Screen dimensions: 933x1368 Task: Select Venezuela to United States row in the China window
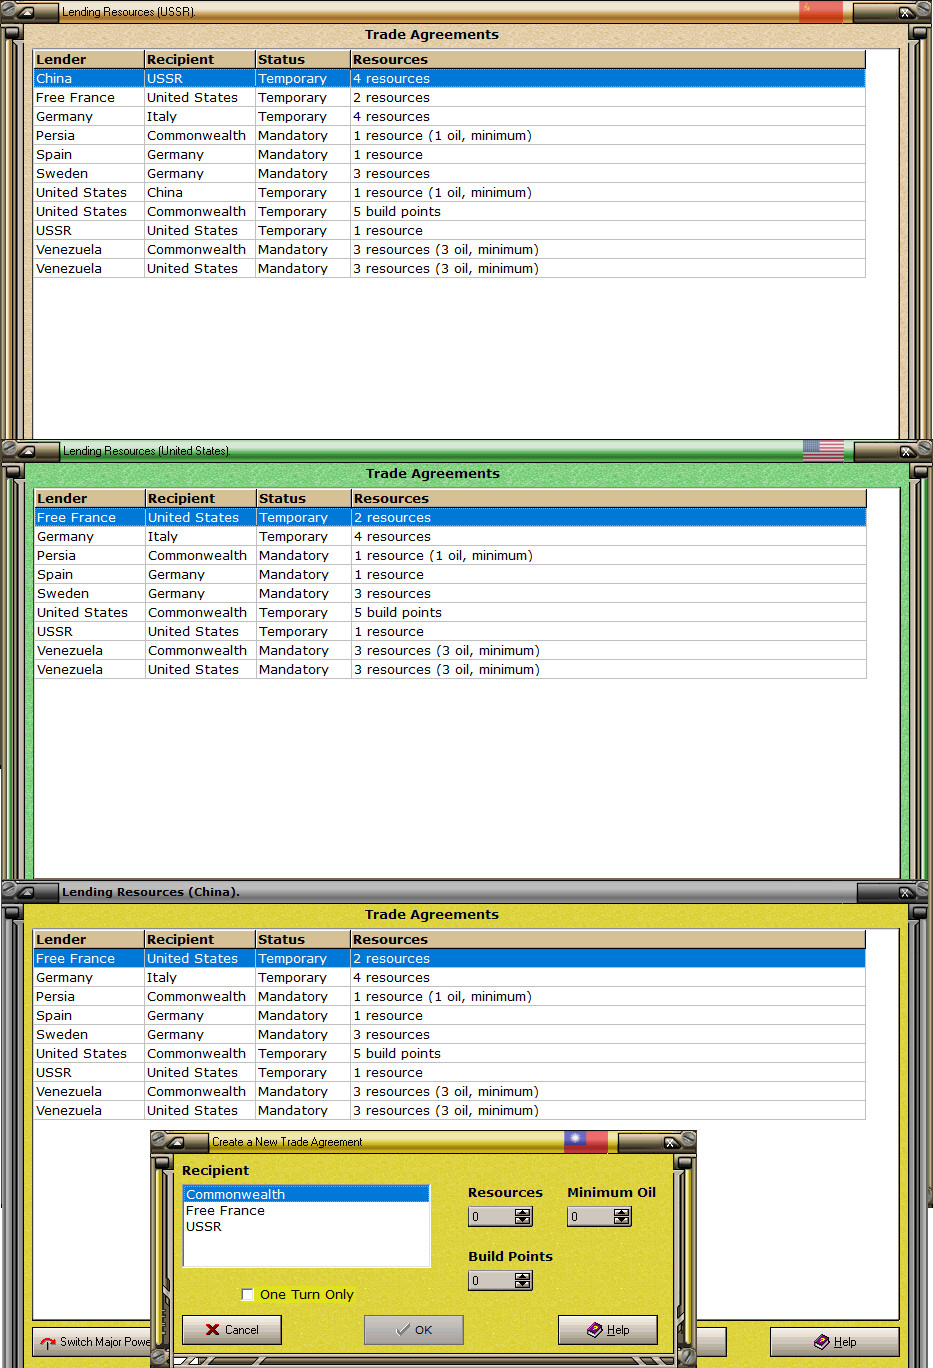(449, 1110)
